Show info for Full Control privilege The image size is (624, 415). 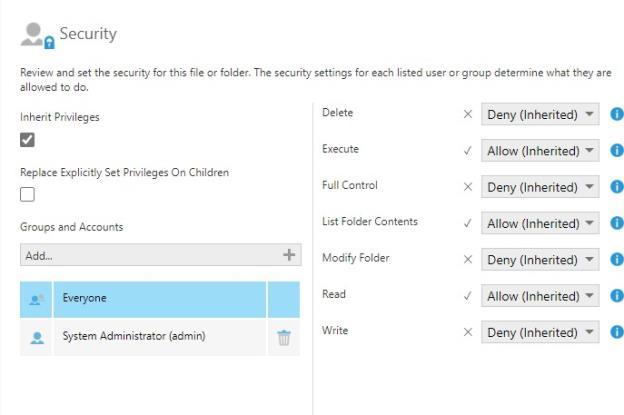click(616, 187)
